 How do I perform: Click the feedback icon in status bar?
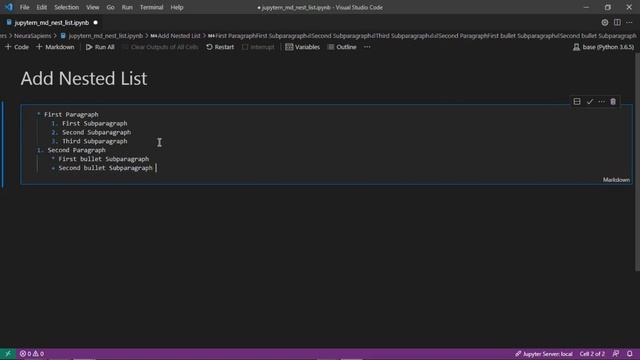pyautogui.click(x=616, y=354)
